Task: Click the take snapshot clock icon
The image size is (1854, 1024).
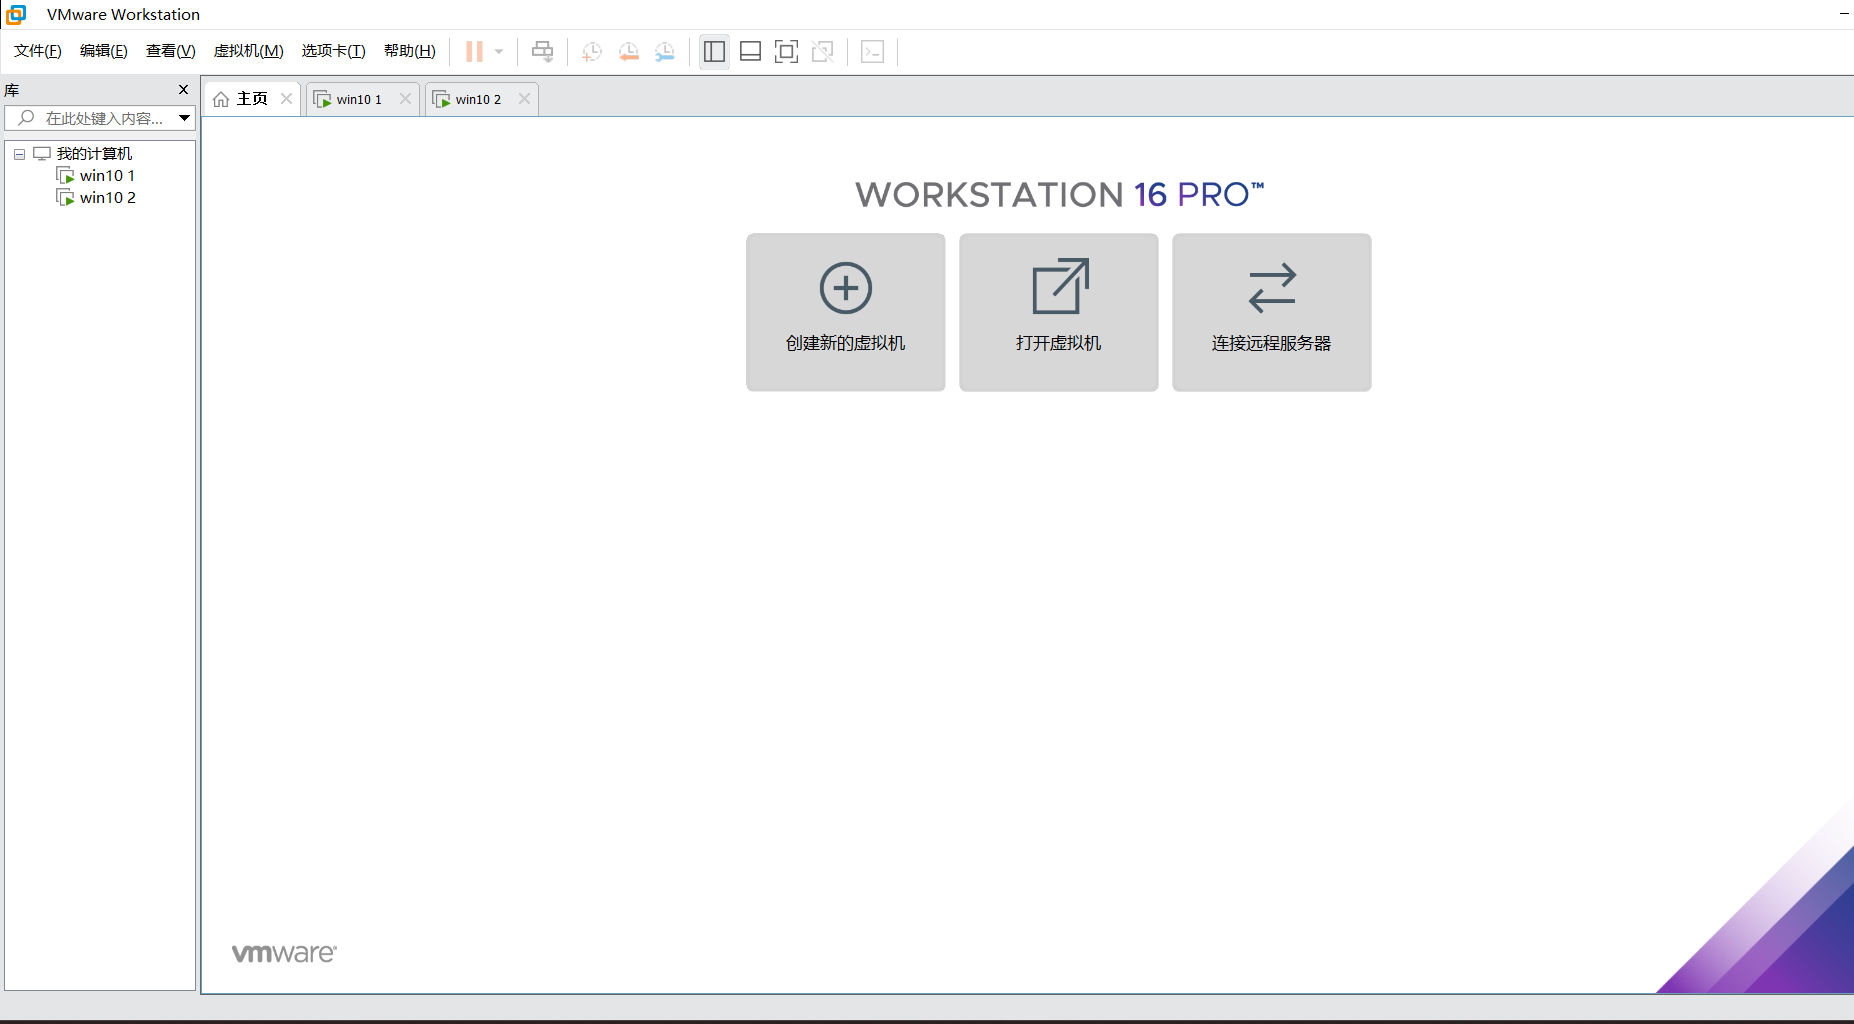Action: click(x=592, y=52)
